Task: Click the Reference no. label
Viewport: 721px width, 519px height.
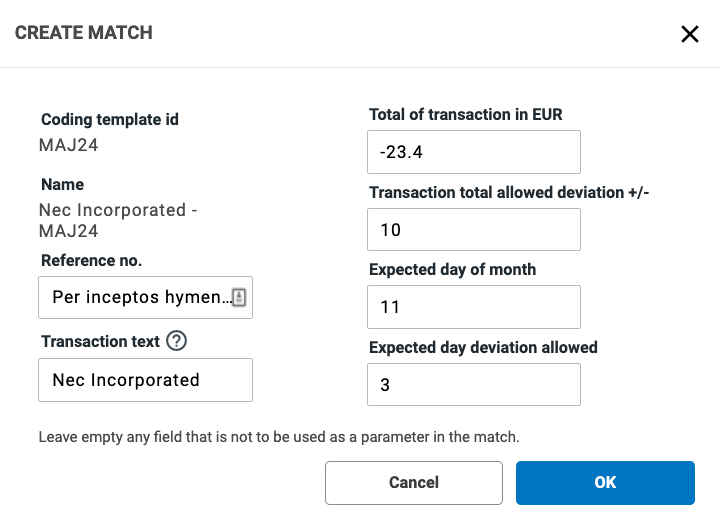Action: point(92,260)
